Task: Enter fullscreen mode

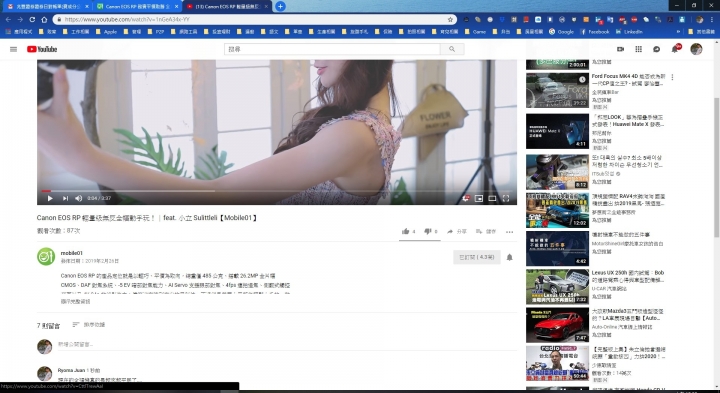Action: [506, 198]
